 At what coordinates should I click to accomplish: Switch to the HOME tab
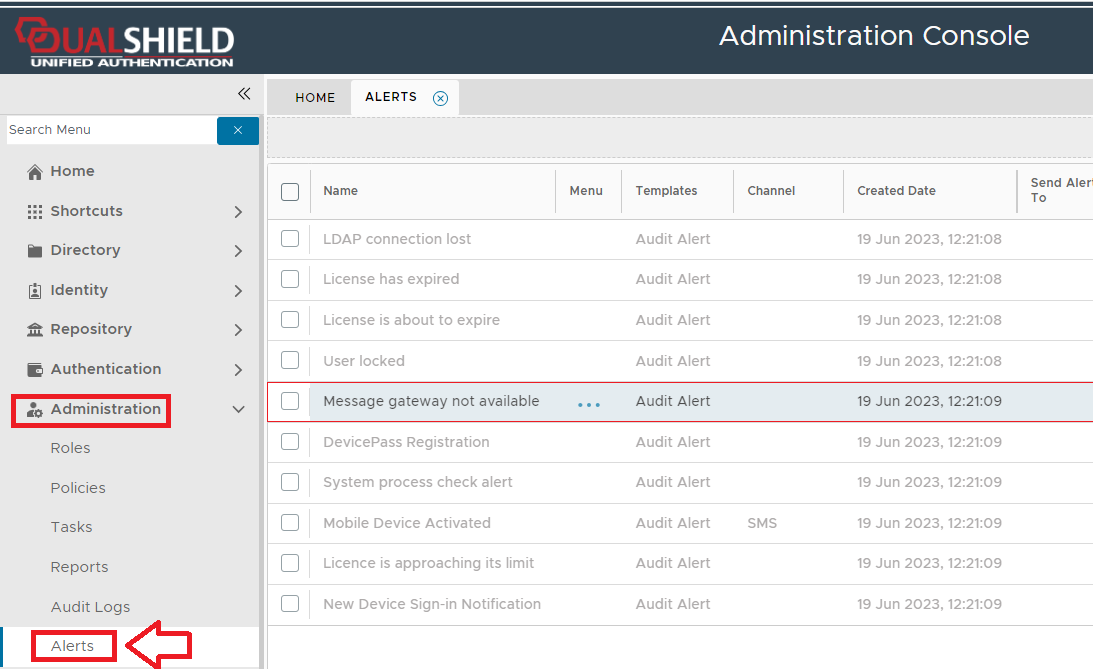click(315, 98)
